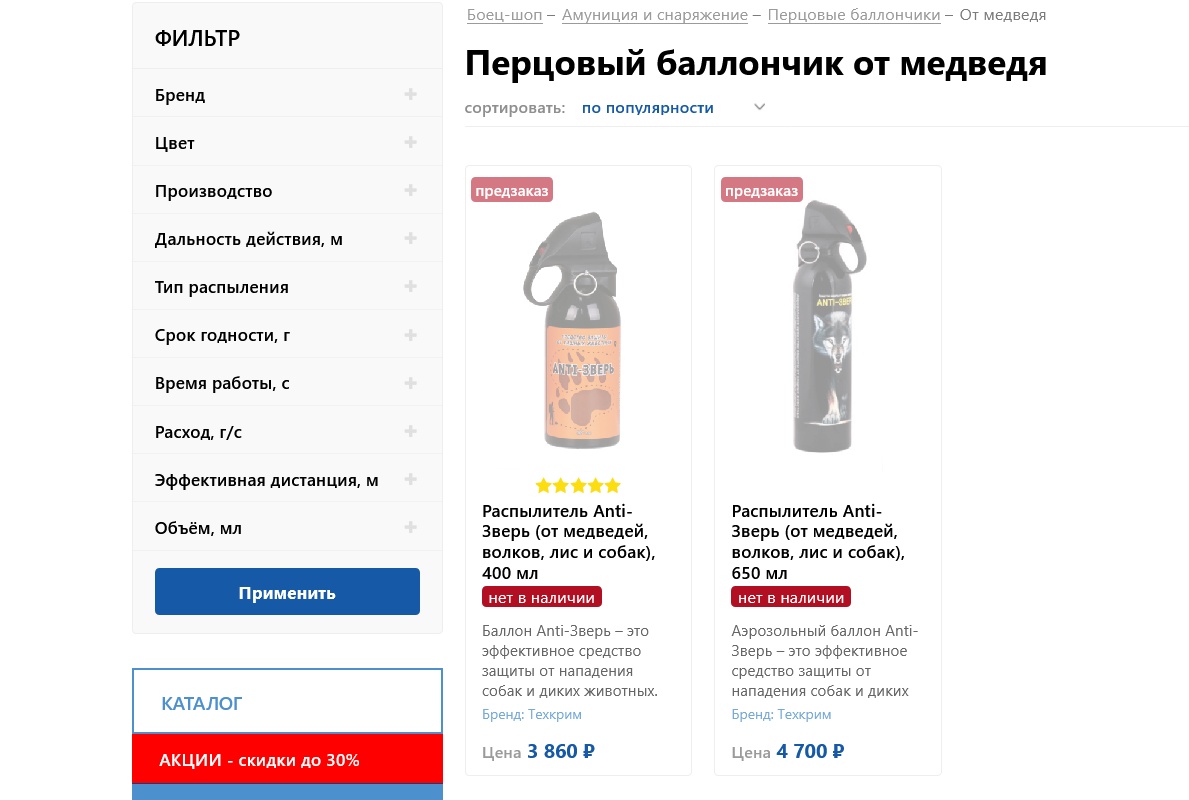The image size is (1189, 800).
Task: Expand Дальность действия filter plus icon
Action: 410,238
